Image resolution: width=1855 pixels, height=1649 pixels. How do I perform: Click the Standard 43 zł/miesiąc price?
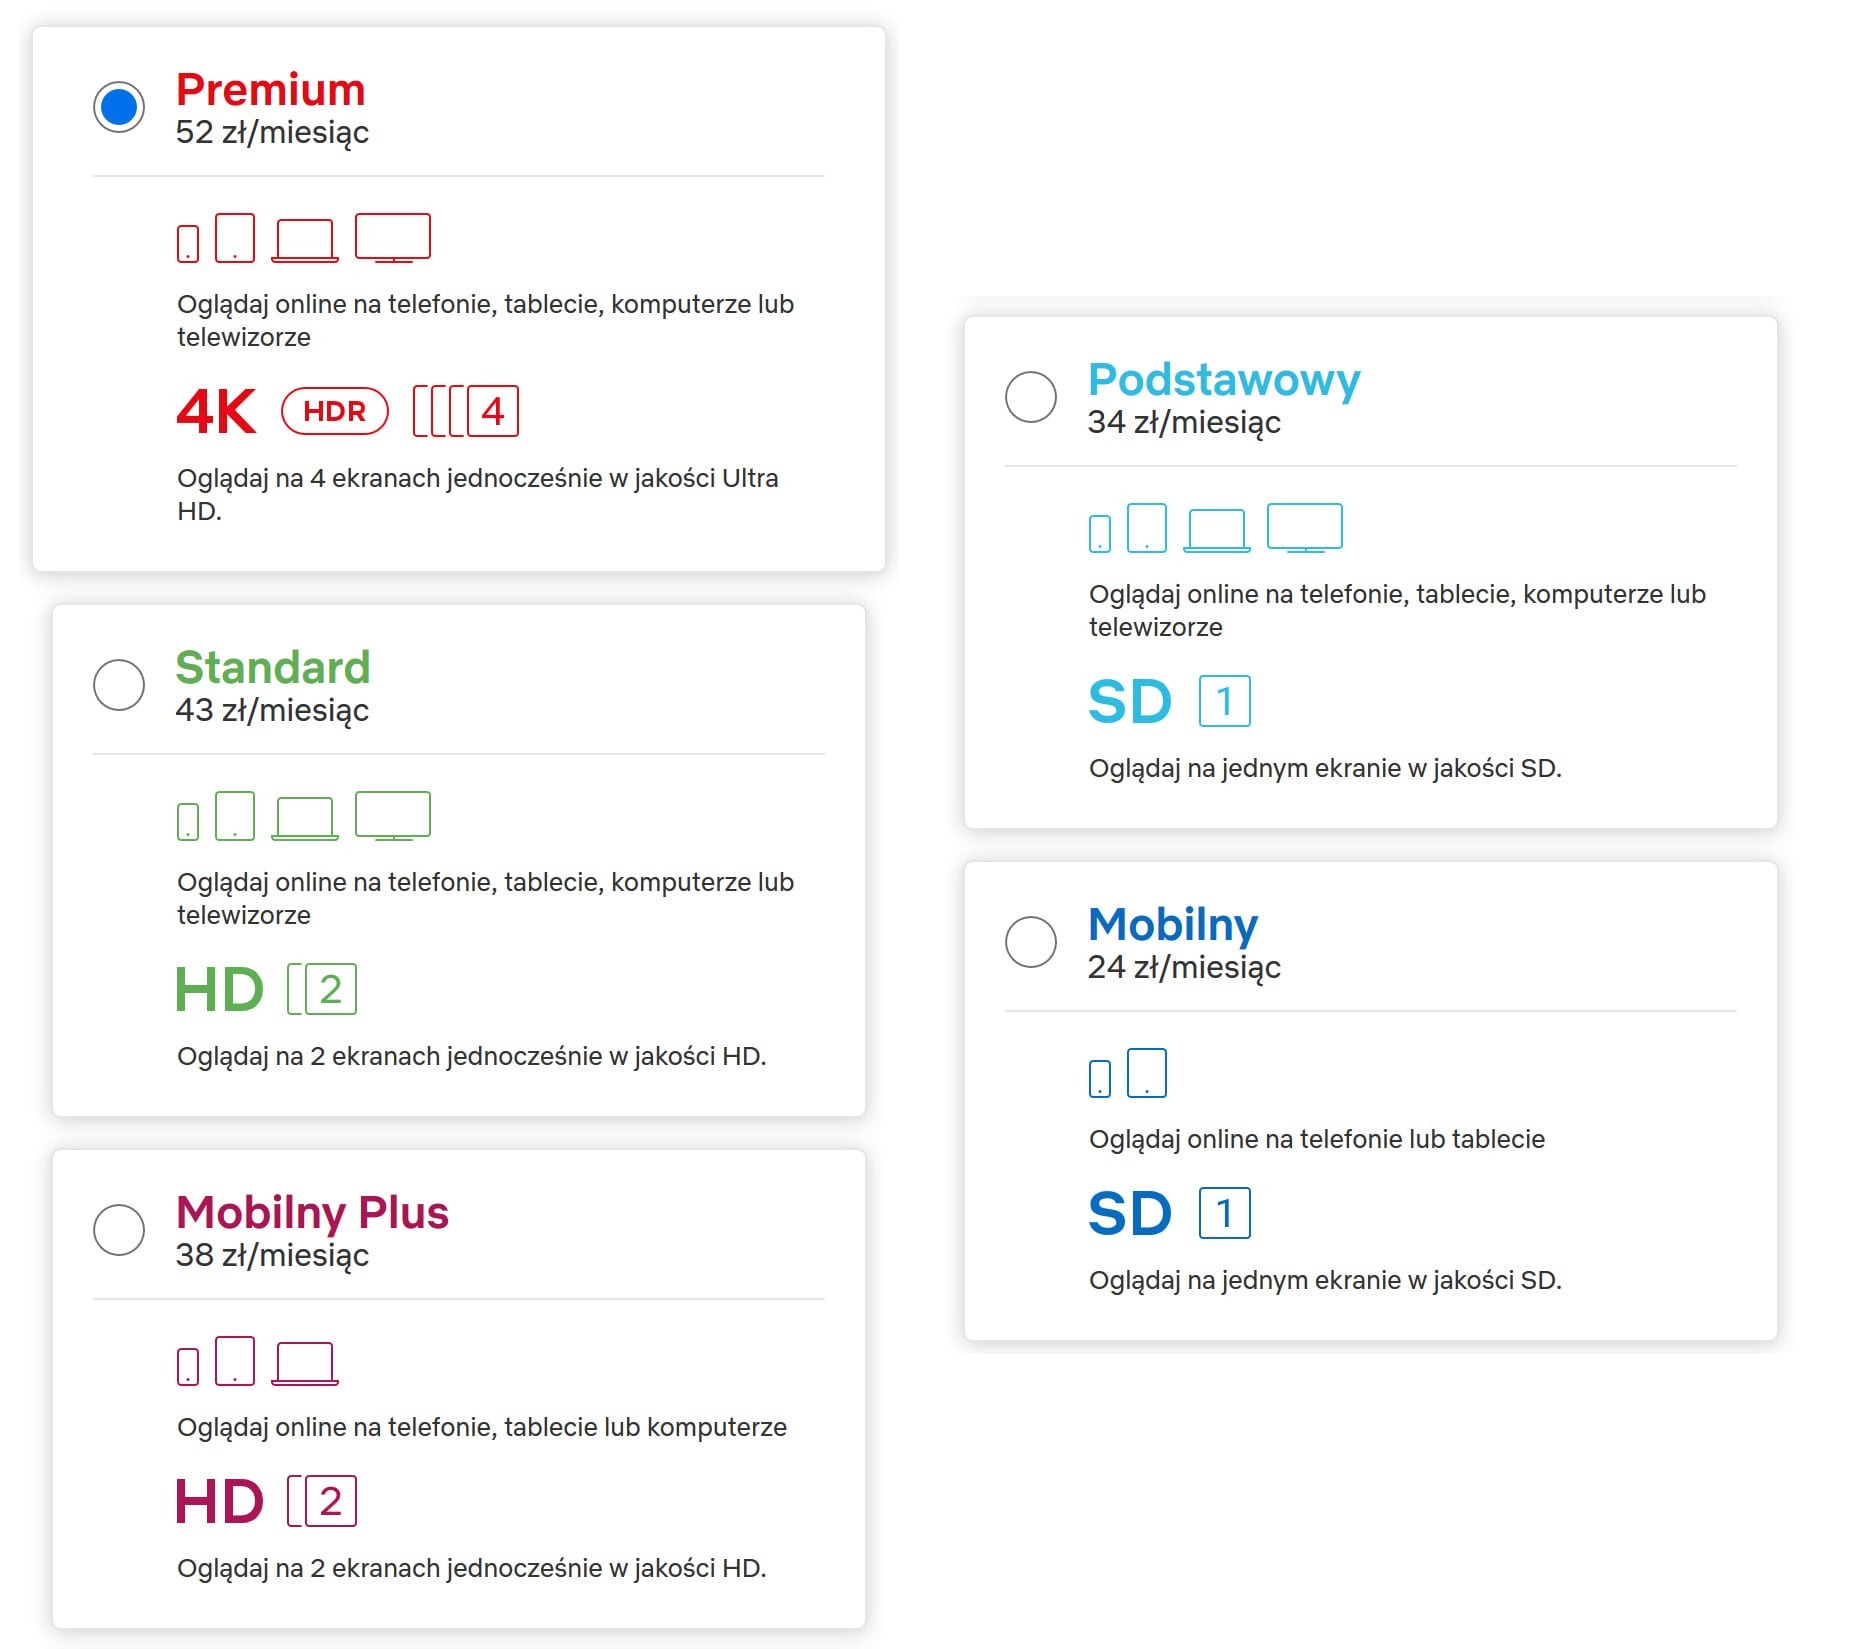click(x=272, y=710)
